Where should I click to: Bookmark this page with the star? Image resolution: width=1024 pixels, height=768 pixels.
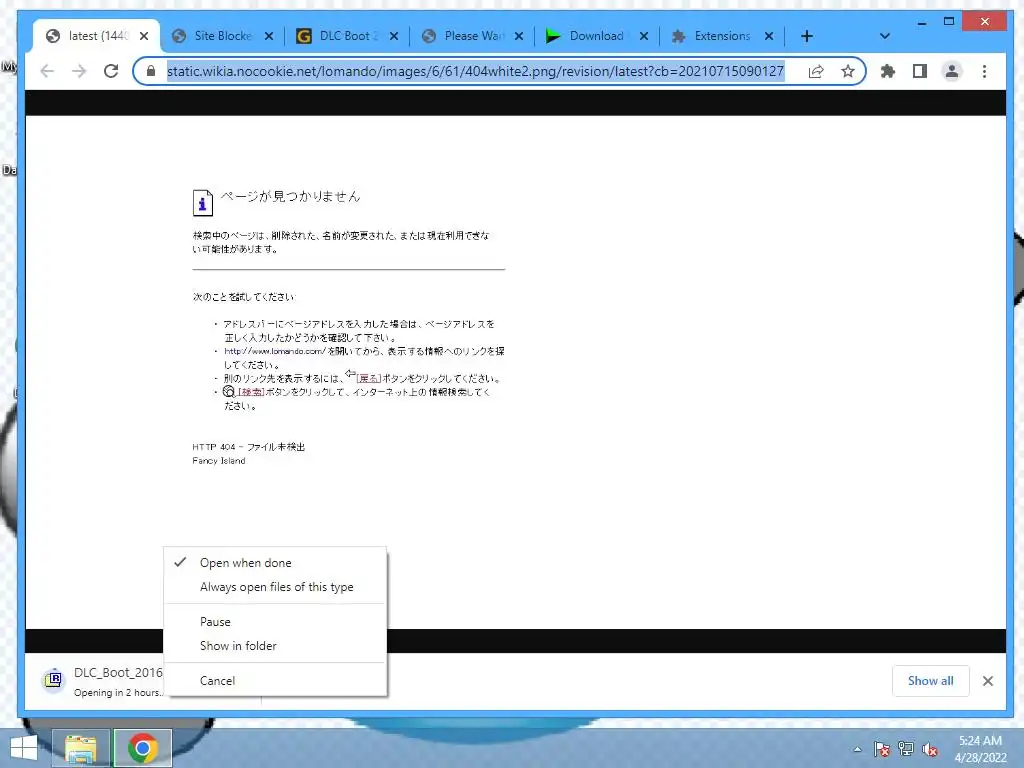coord(848,71)
